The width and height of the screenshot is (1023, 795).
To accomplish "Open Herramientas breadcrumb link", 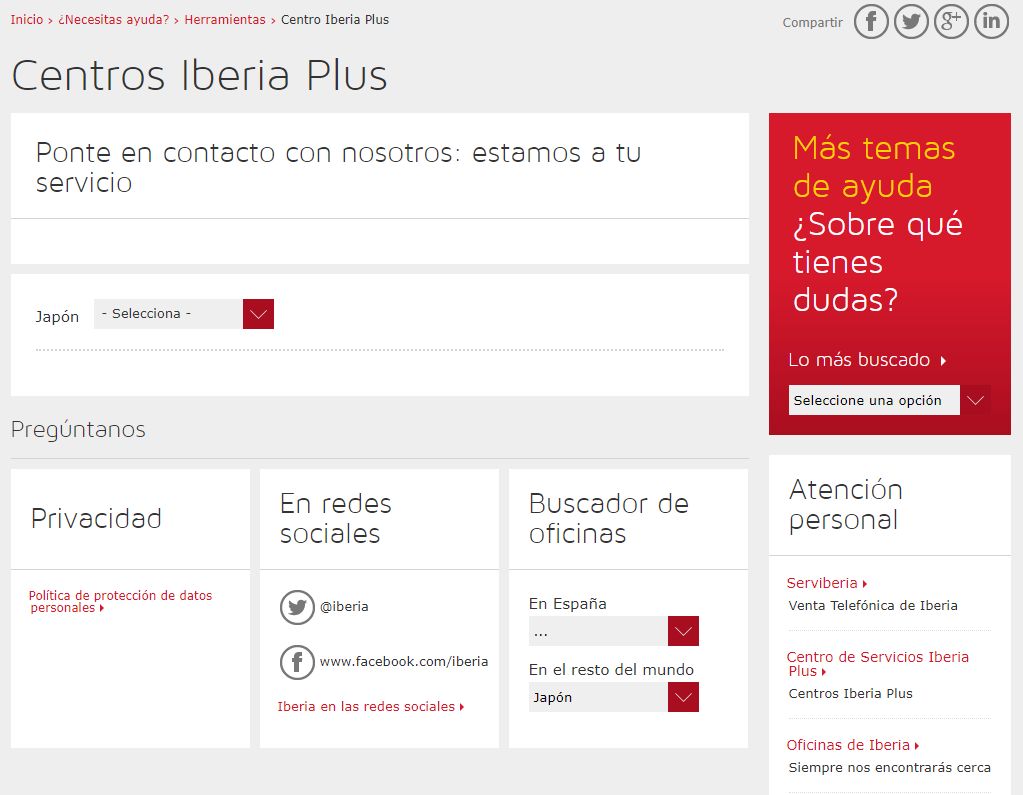I will pos(225,20).
